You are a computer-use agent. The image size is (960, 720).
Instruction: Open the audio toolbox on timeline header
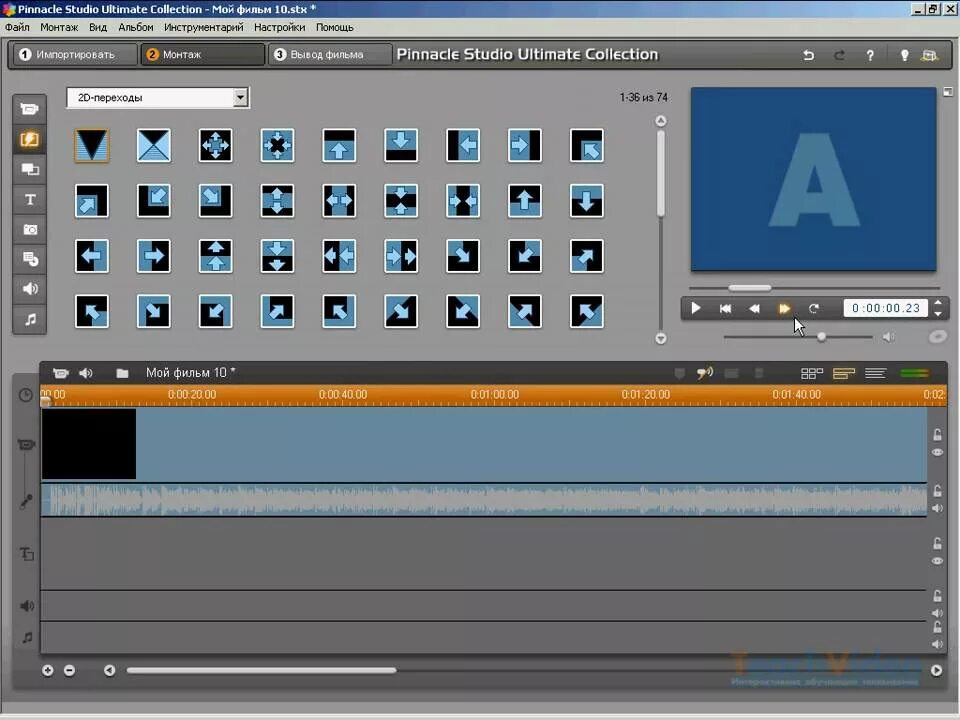click(86, 373)
